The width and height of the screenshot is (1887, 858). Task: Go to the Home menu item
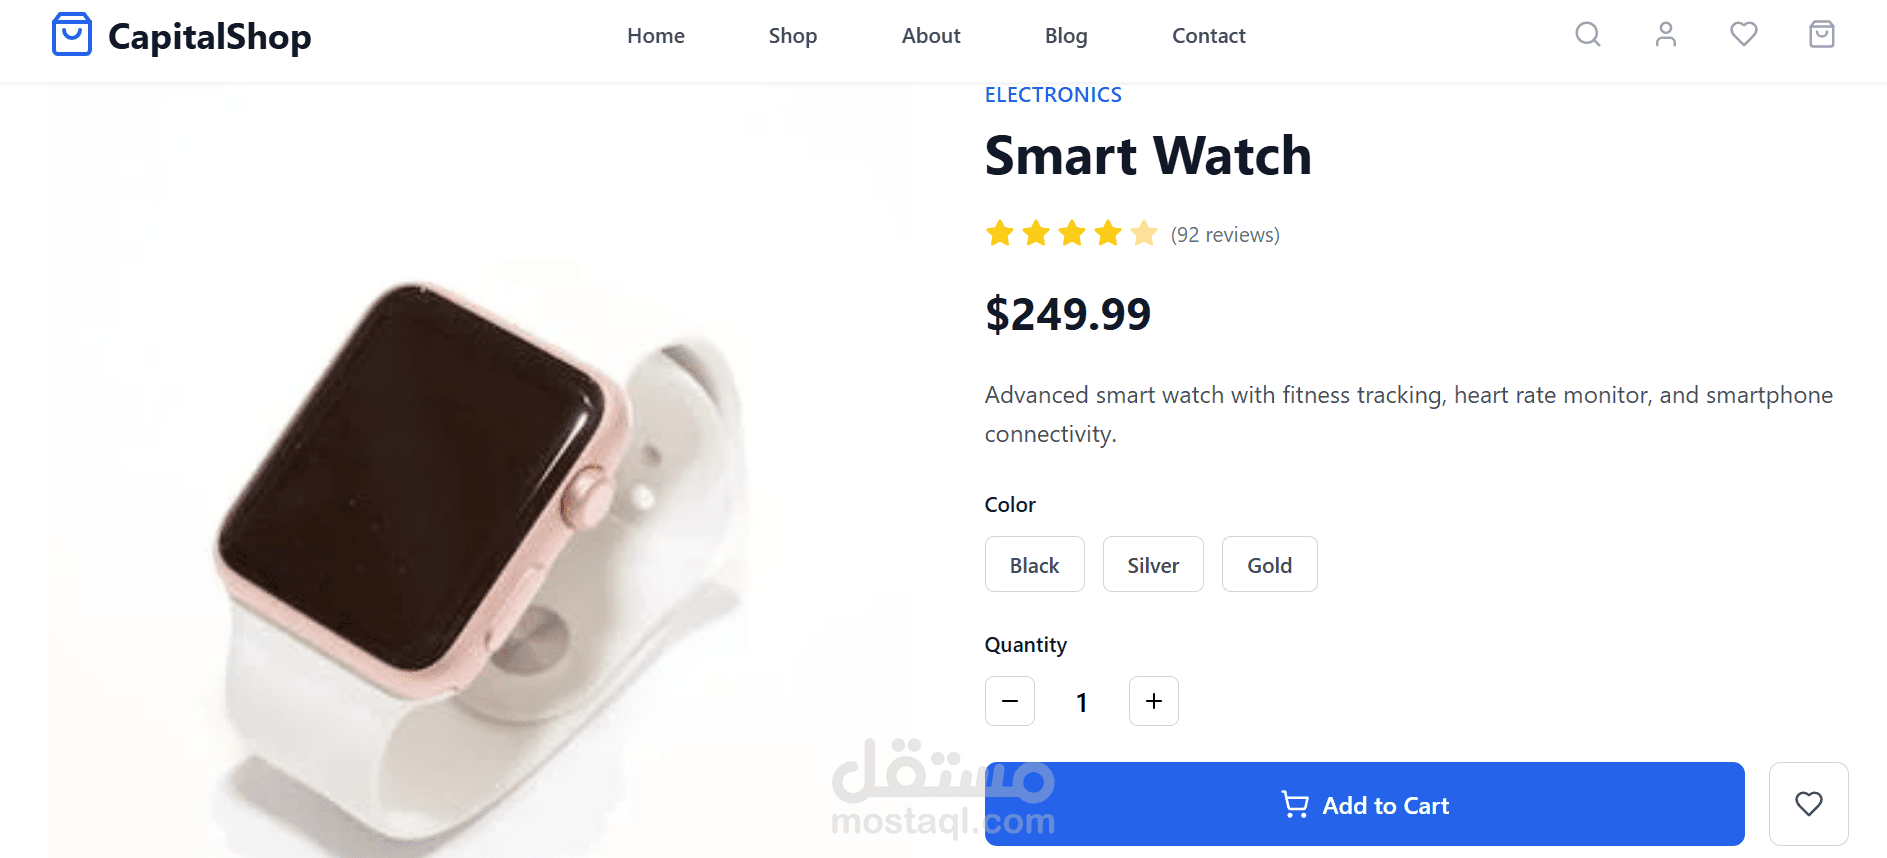pyautogui.click(x=656, y=36)
